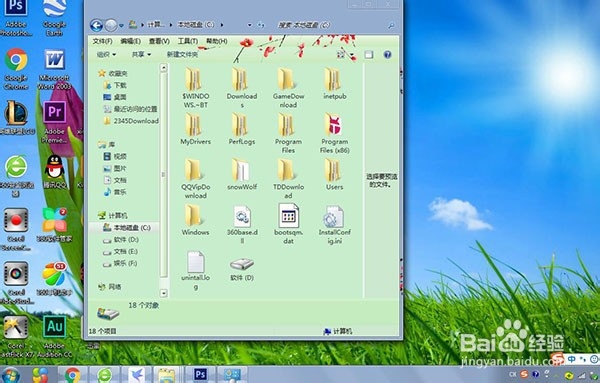The width and height of the screenshot is (600, 383).
Task: Open the Program Files folder
Action: click(x=288, y=133)
